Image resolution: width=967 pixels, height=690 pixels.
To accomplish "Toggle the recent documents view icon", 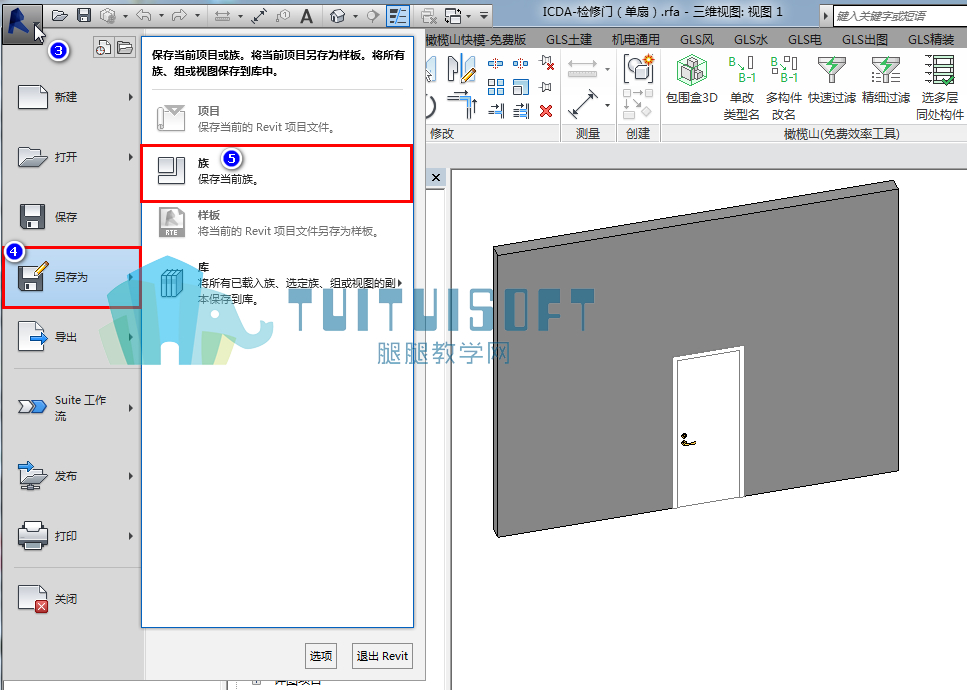I will (104, 47).
